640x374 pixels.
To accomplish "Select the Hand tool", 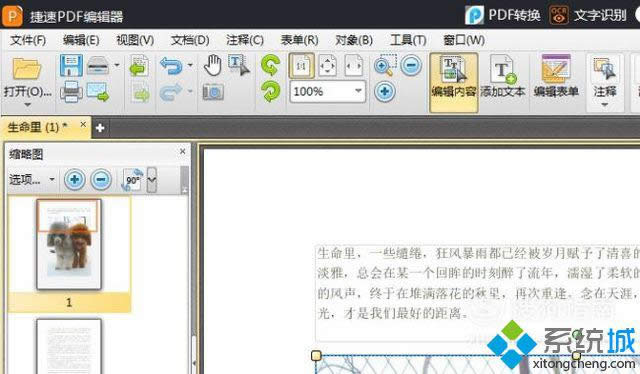I will (212, 65).
